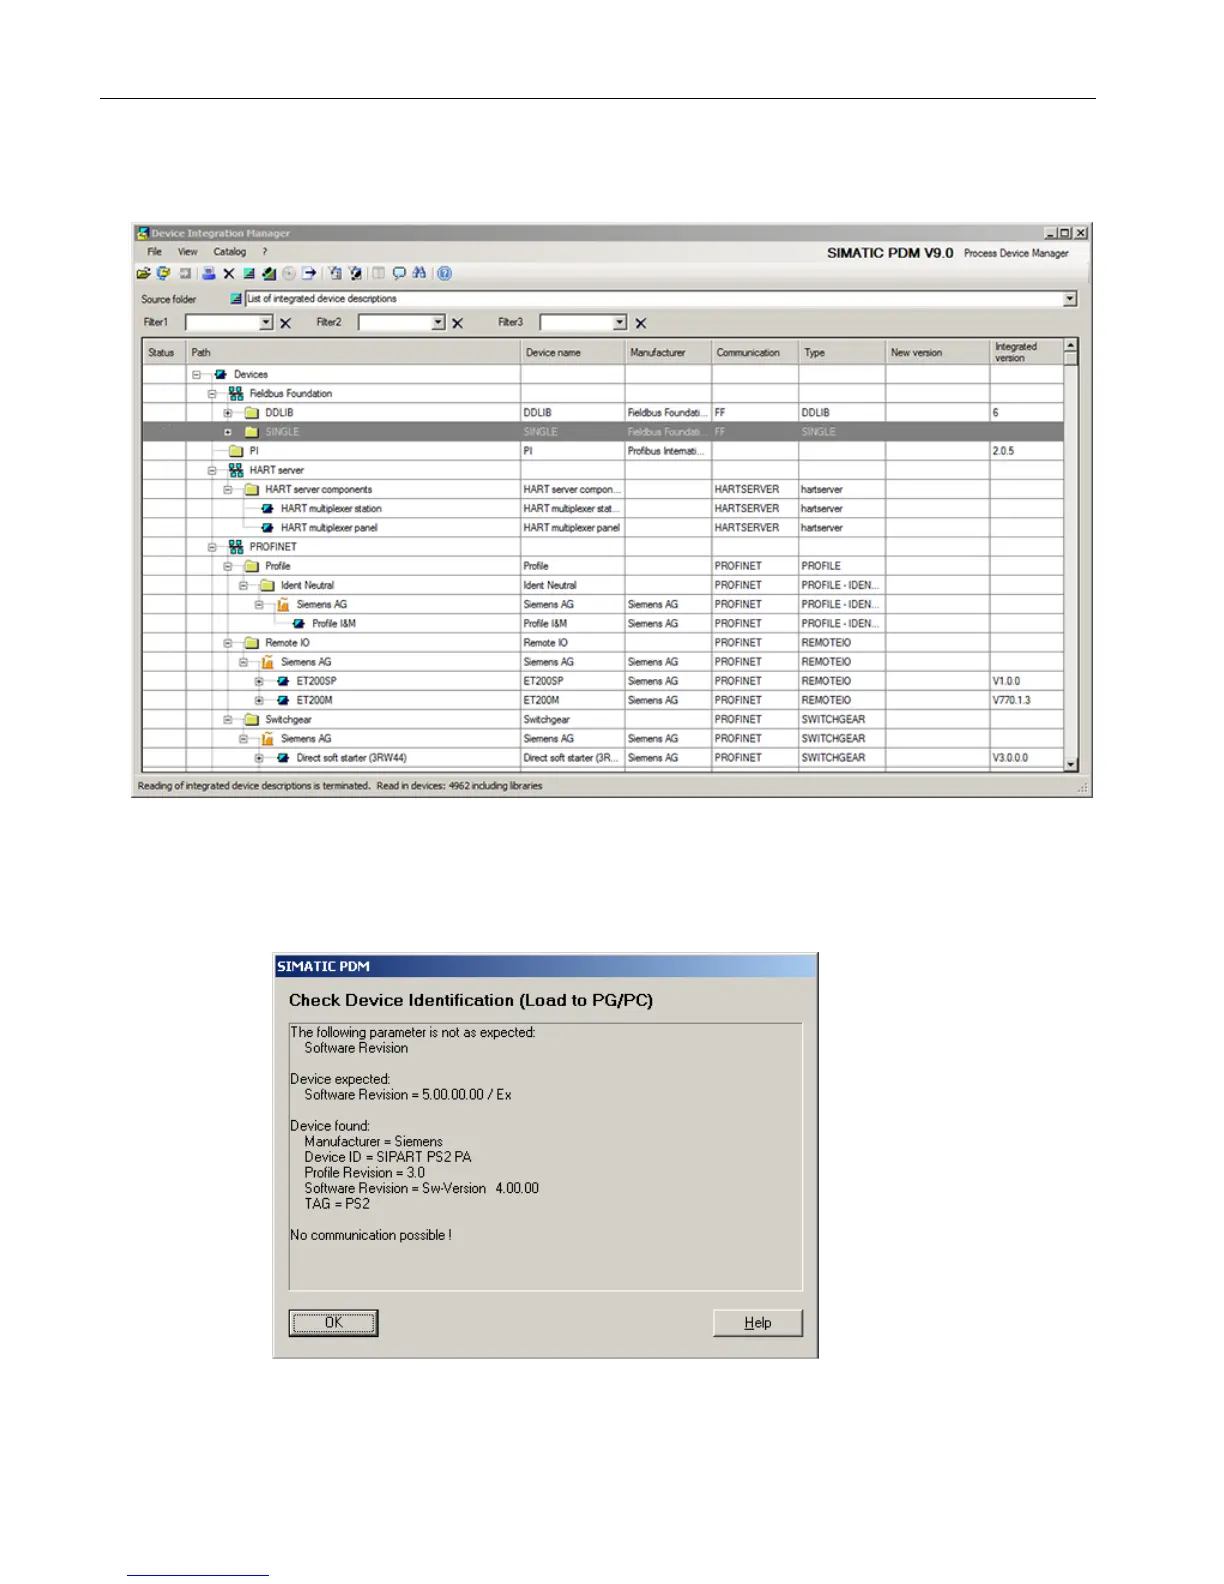The height and width of the screenshot is (1584, 1224).
Task: Click the speech bubble toolbar icon
Action: point(399,273)
